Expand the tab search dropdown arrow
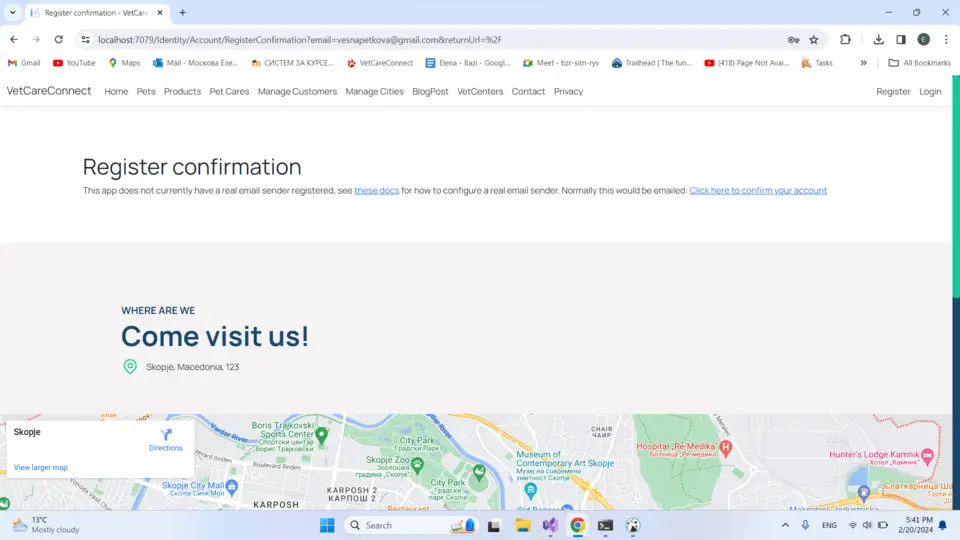Viewport: 960px width, 540px height. coord(12,13)
